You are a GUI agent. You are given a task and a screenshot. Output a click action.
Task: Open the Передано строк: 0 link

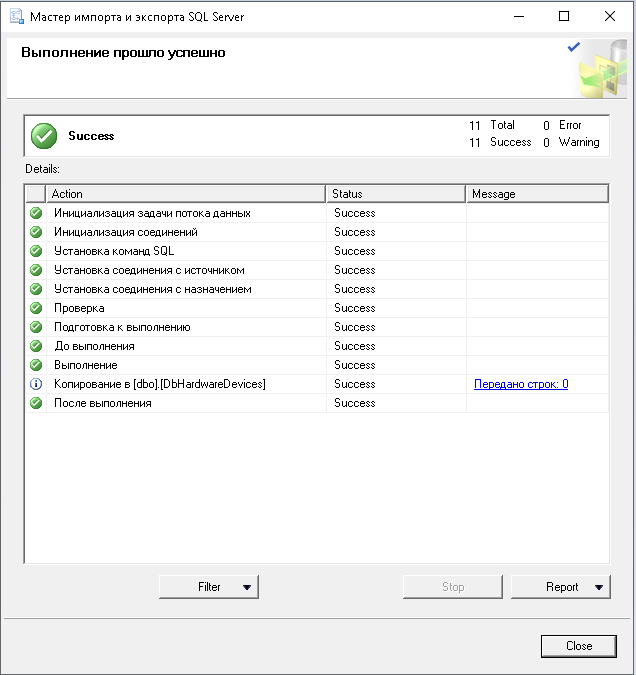click(521, 384)
